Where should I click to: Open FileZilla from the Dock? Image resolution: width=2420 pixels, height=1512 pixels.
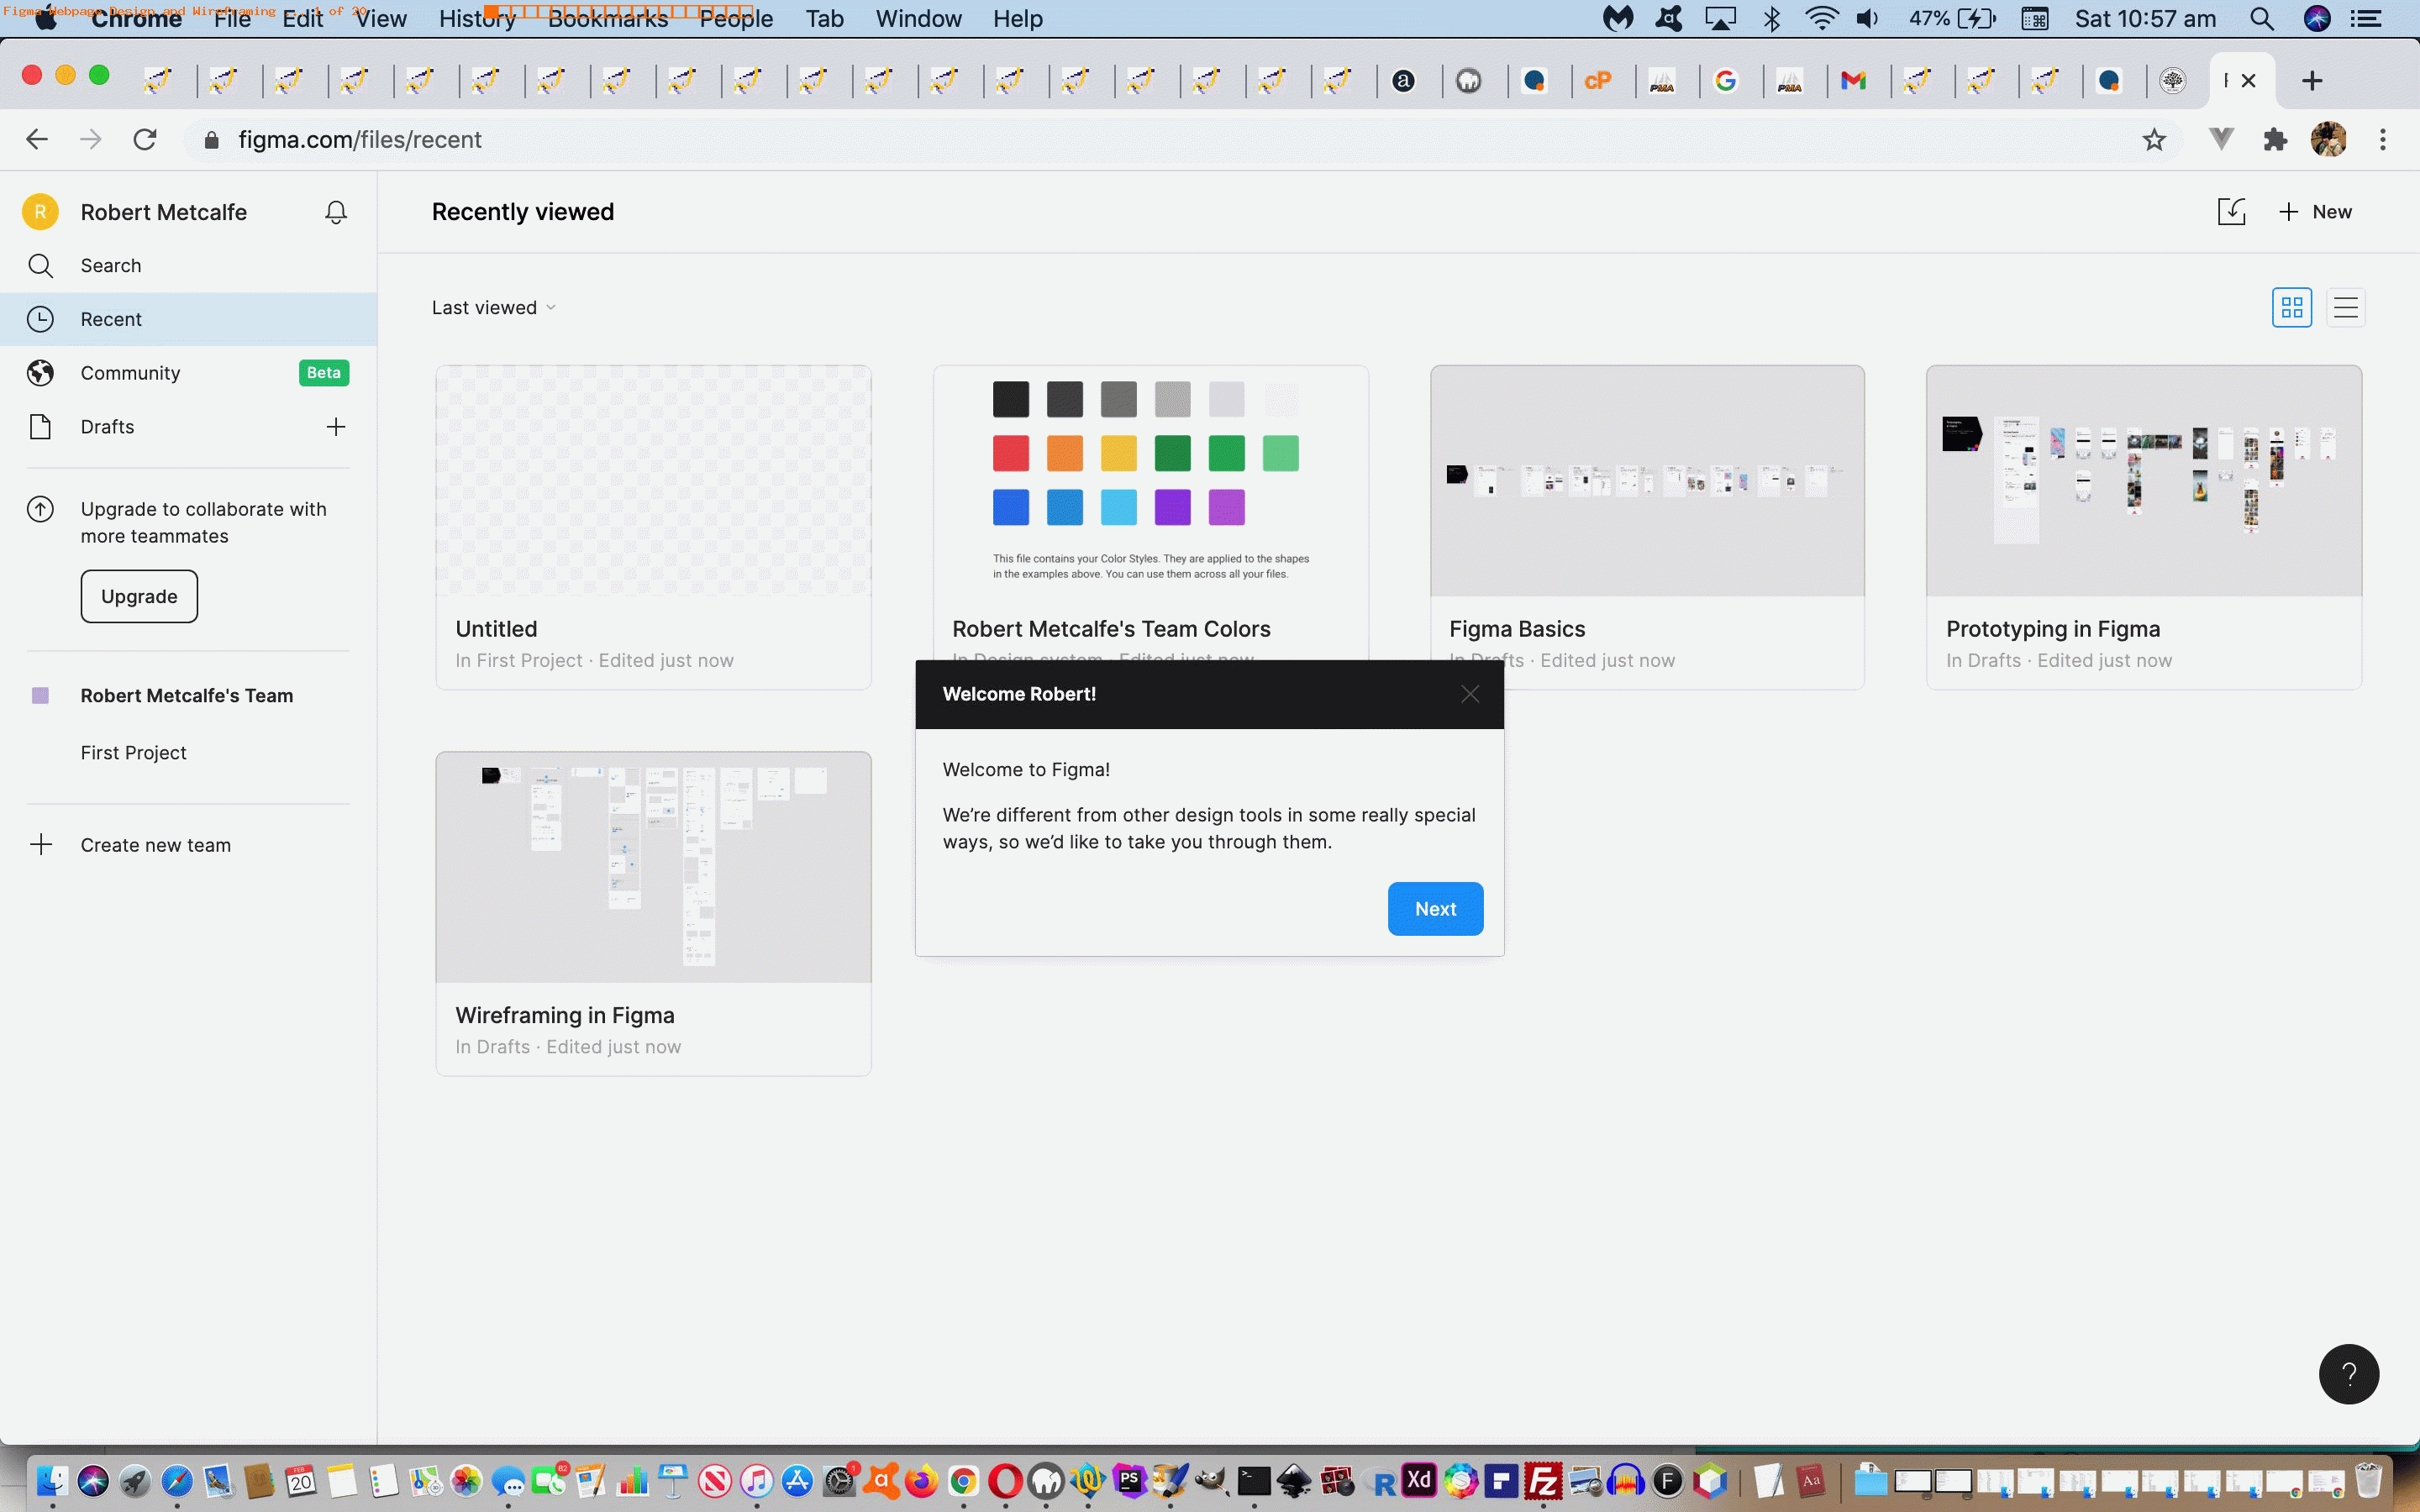click(x=1543, y=1481)
